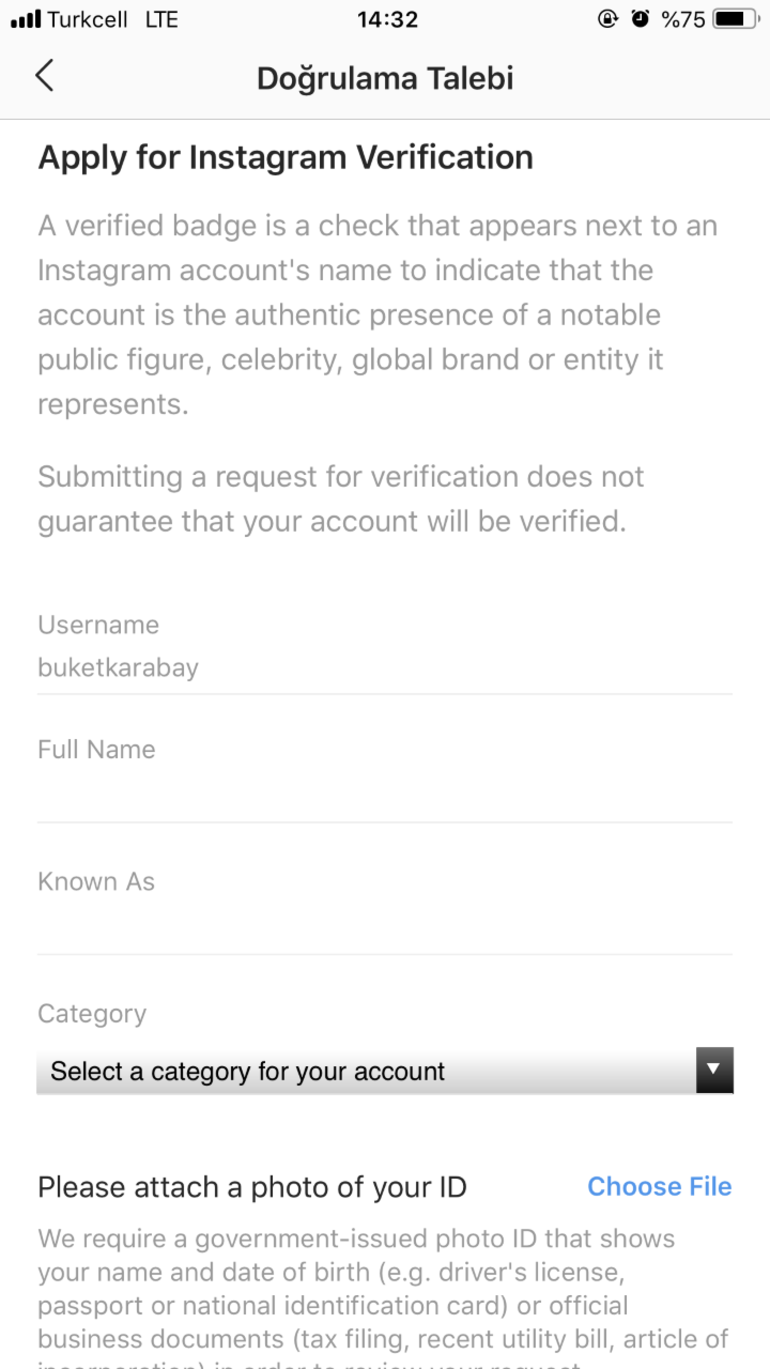Screen dimensions: 770x1369
Task: Tap the Doğrulama Talebi page title
Action: (385, 78)
